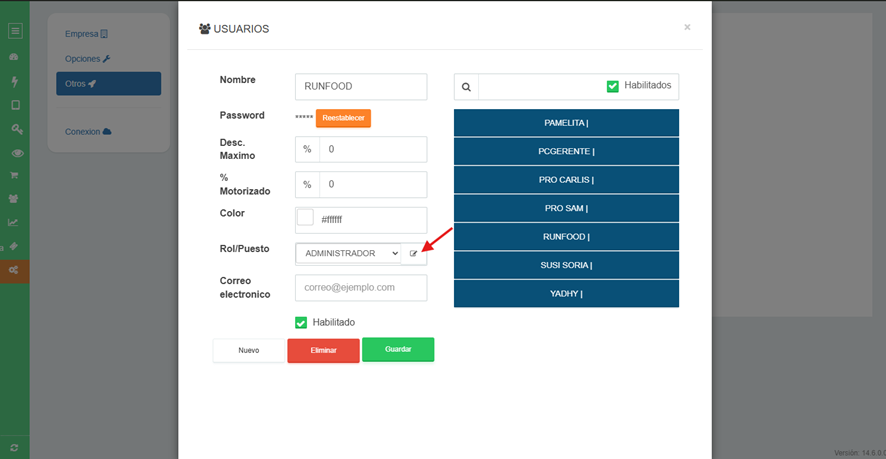Open the shopping cart sidebar icon

tap(15, 175)
